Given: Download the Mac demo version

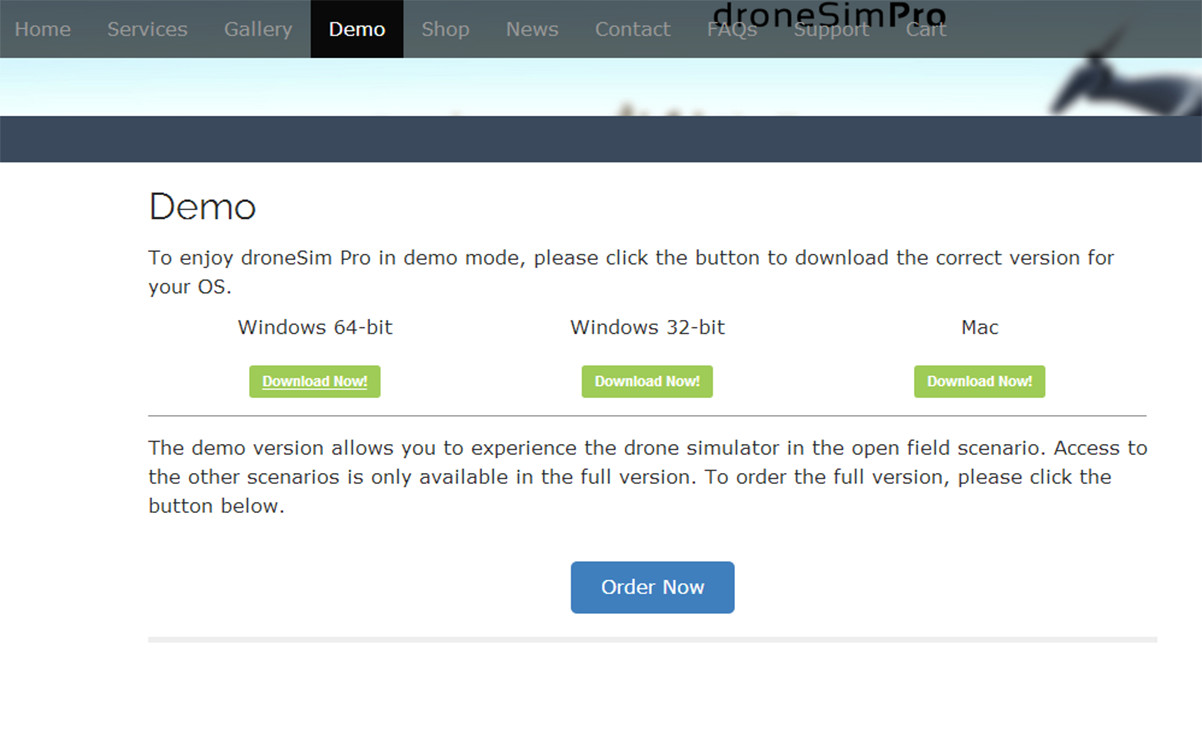Looking at the screenshot, I should pos(979,381).
